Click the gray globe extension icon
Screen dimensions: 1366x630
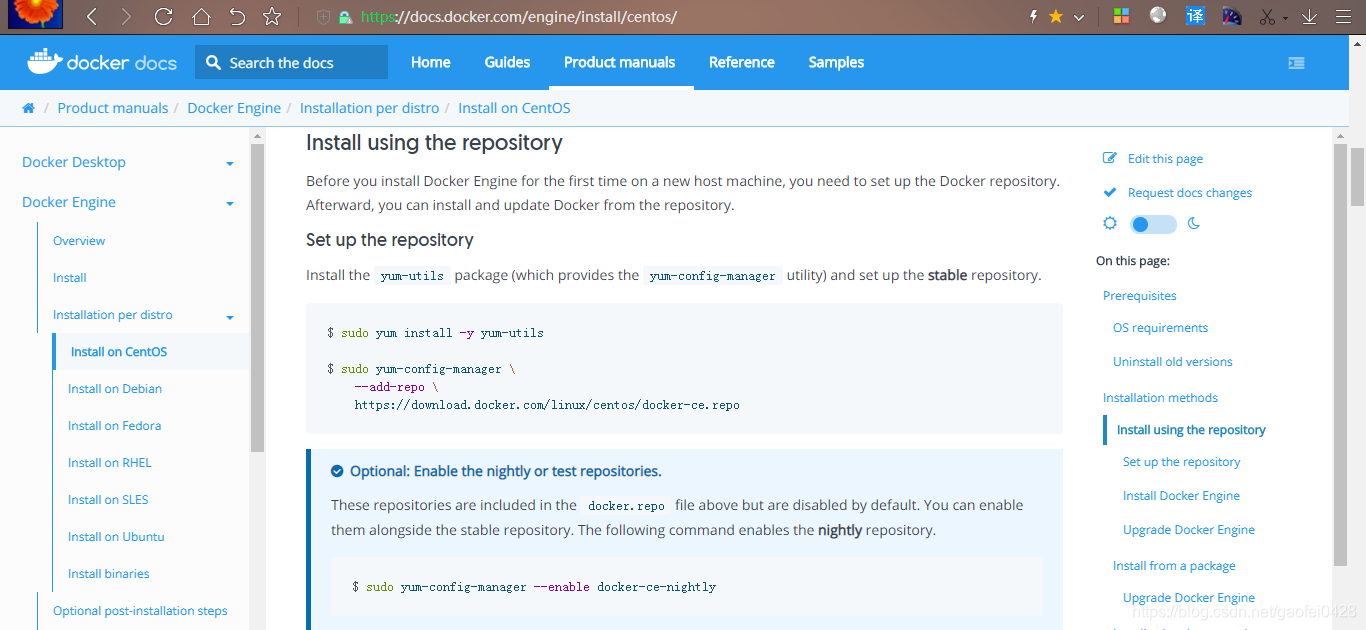[1158, 15]
